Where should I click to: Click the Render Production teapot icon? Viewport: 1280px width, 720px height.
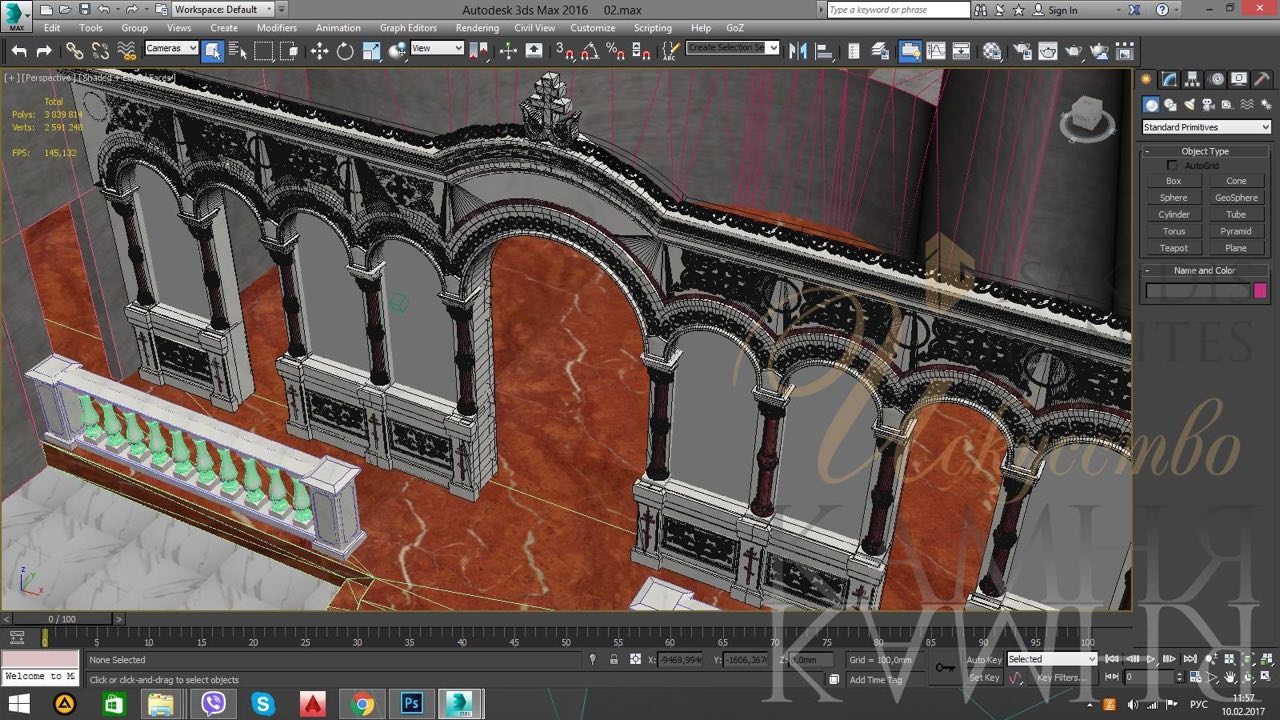point(1074,51)
